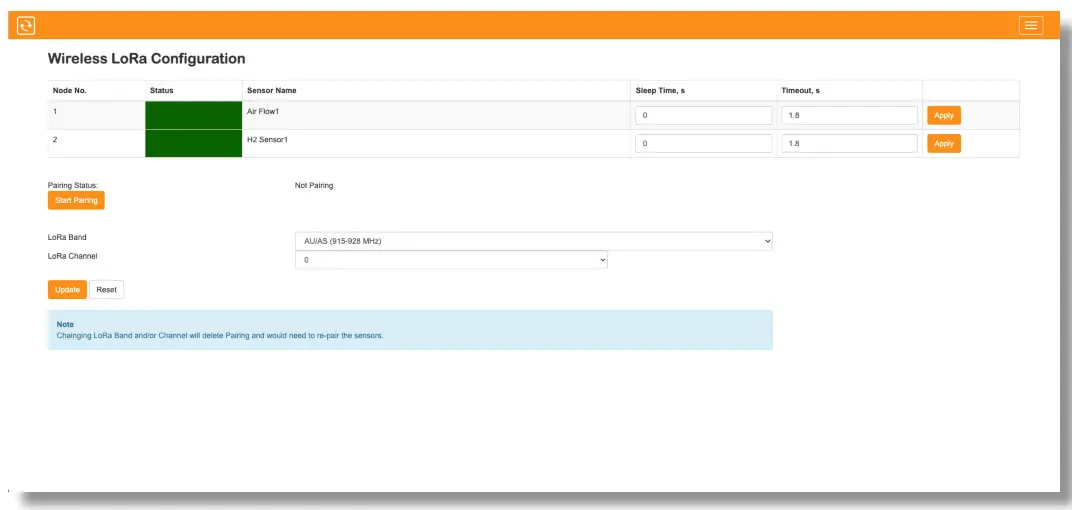Image resolution: width=1072 pixels, height=510 pixels.
Task: Focus the Sleep Time field for H2 Sensor1
Action: [x=703, y=144]
